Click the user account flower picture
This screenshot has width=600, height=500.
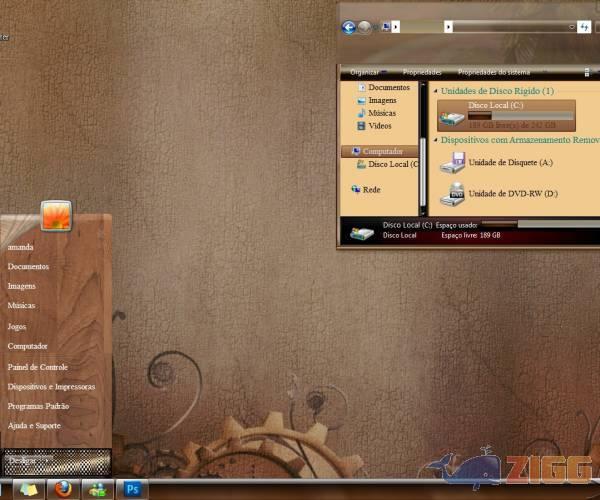point(56,216)
